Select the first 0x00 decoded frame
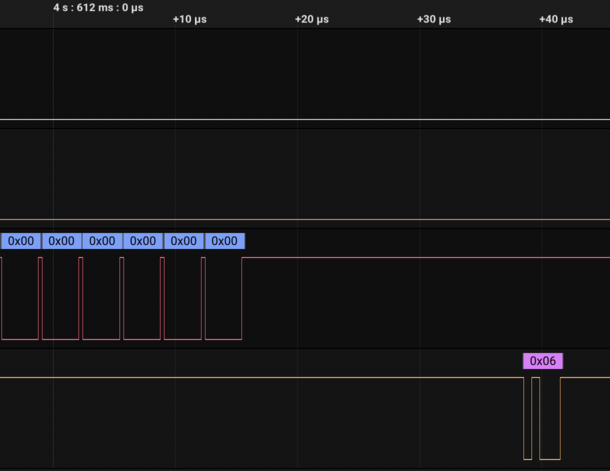Image resolution: width=610 pixels, height=471 pixels. click(21, 241)
